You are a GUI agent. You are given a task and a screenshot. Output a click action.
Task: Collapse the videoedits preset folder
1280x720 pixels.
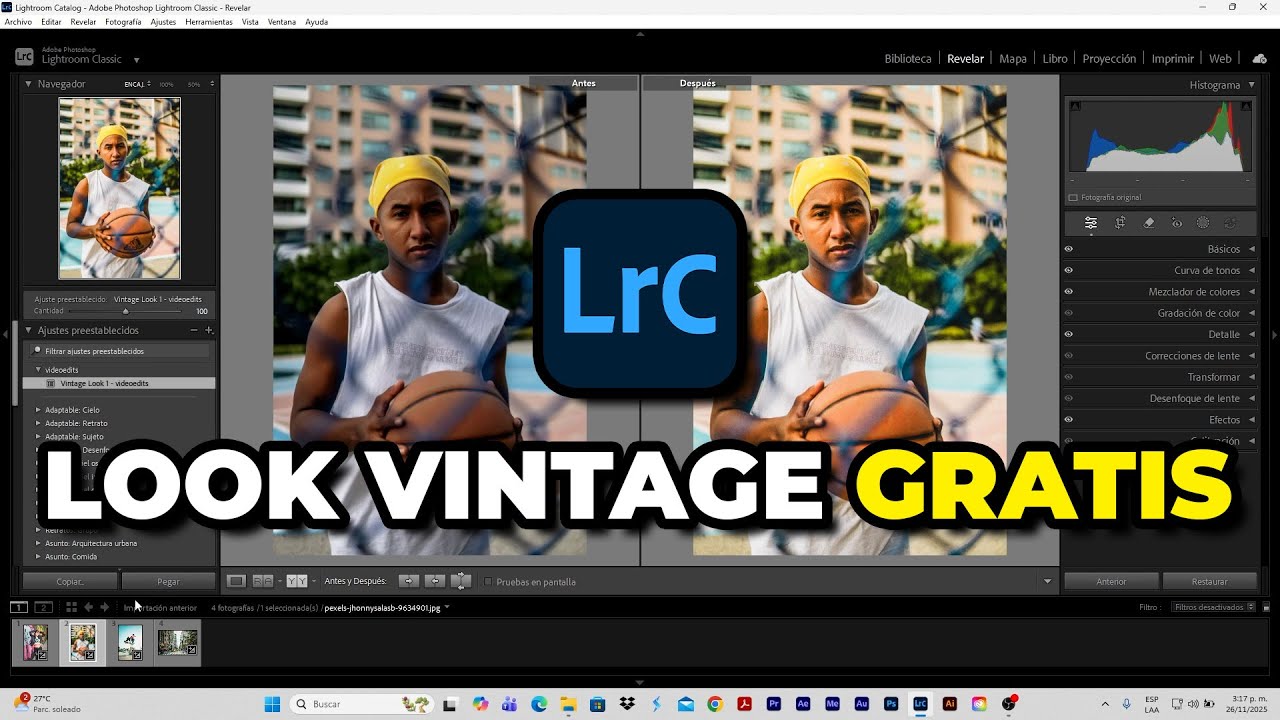coord(38,370)
